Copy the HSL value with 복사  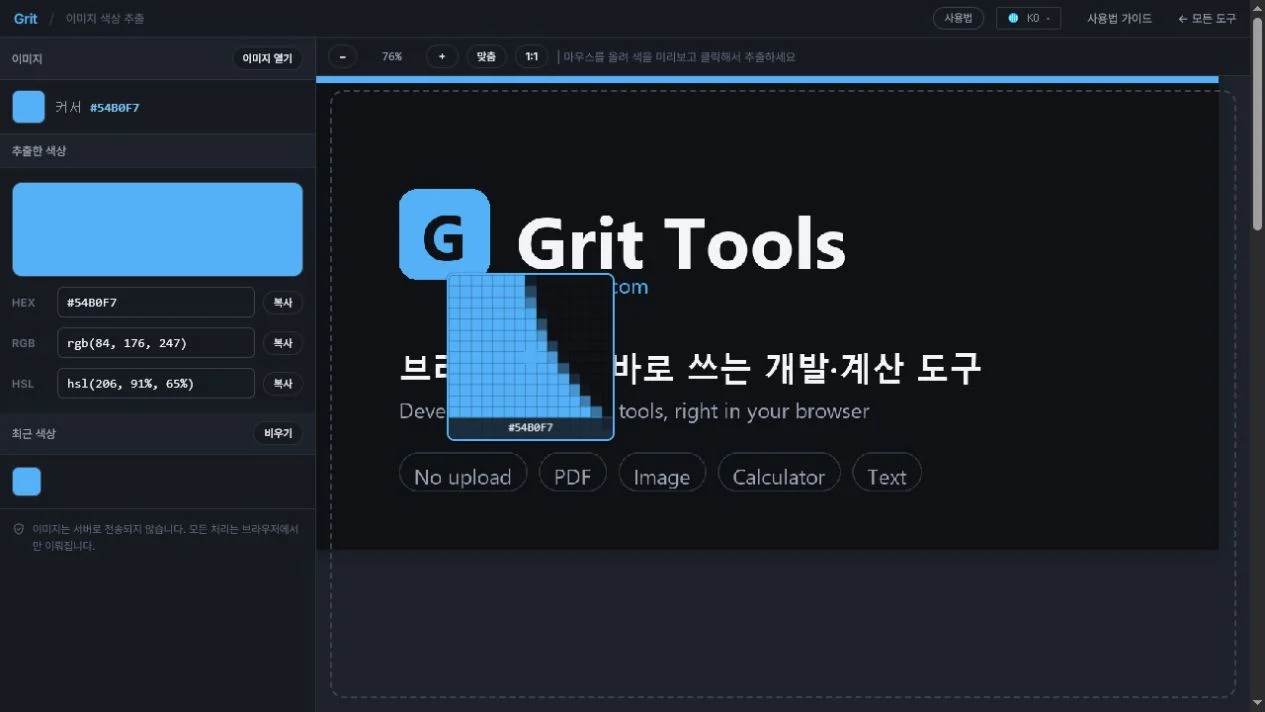282,383
